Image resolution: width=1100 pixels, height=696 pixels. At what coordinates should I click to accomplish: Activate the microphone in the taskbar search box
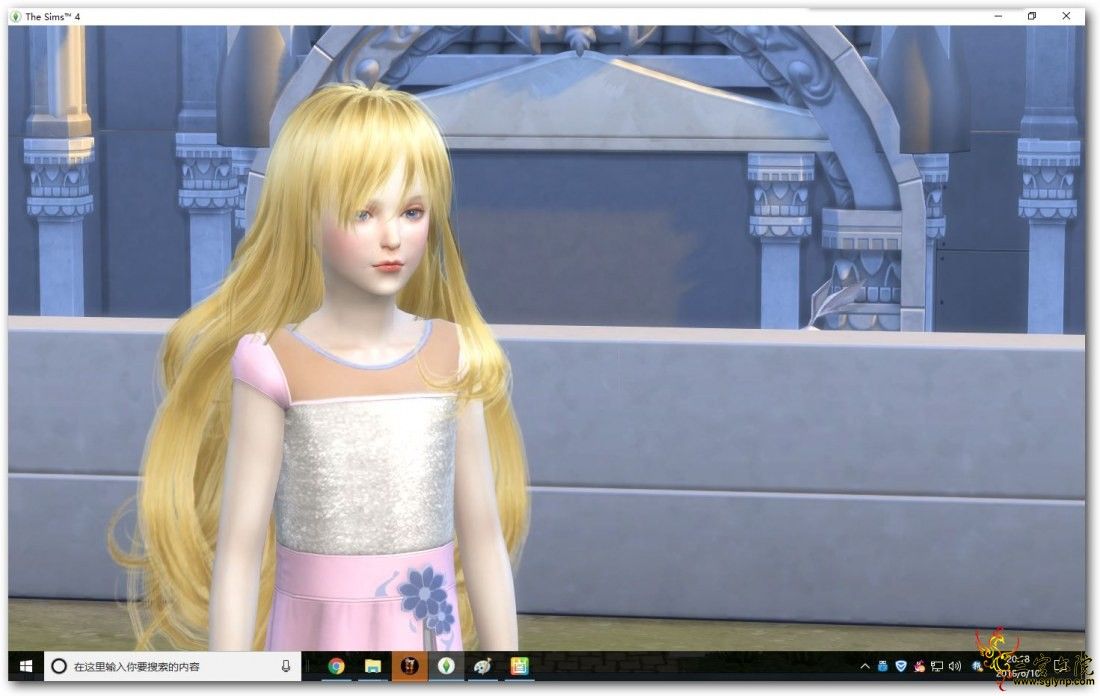(x=286, y=666)
